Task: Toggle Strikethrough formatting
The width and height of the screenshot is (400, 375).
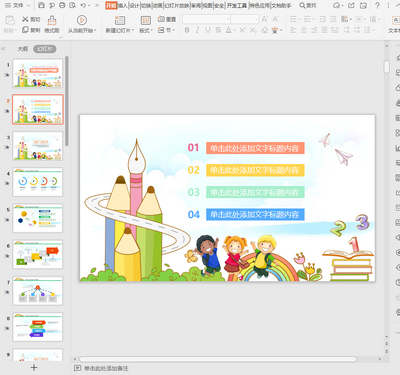Action: (x=218, y=30)
